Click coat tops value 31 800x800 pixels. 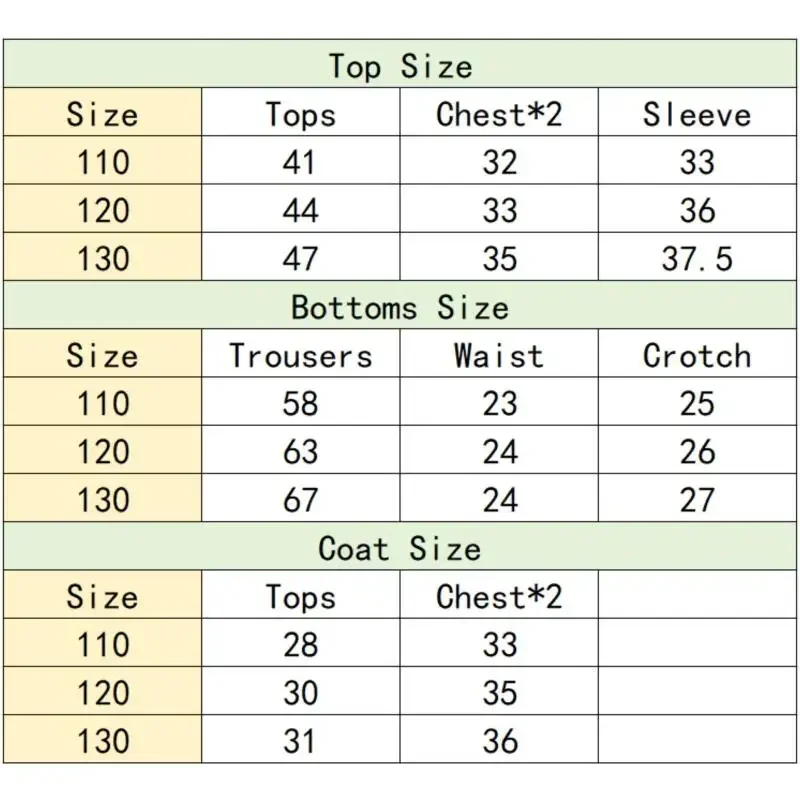click(300, 741)
